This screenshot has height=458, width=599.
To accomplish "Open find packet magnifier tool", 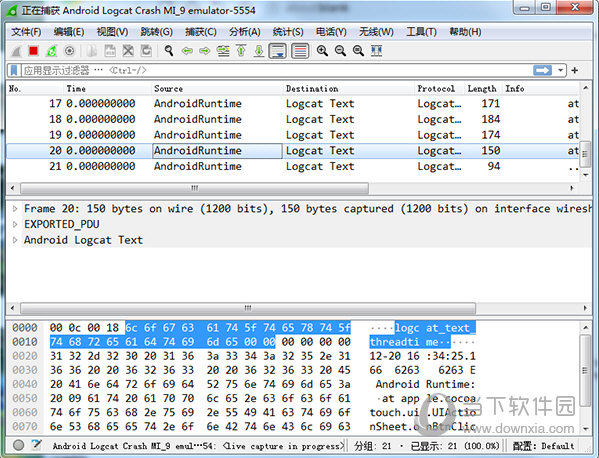I will point(169,51).
